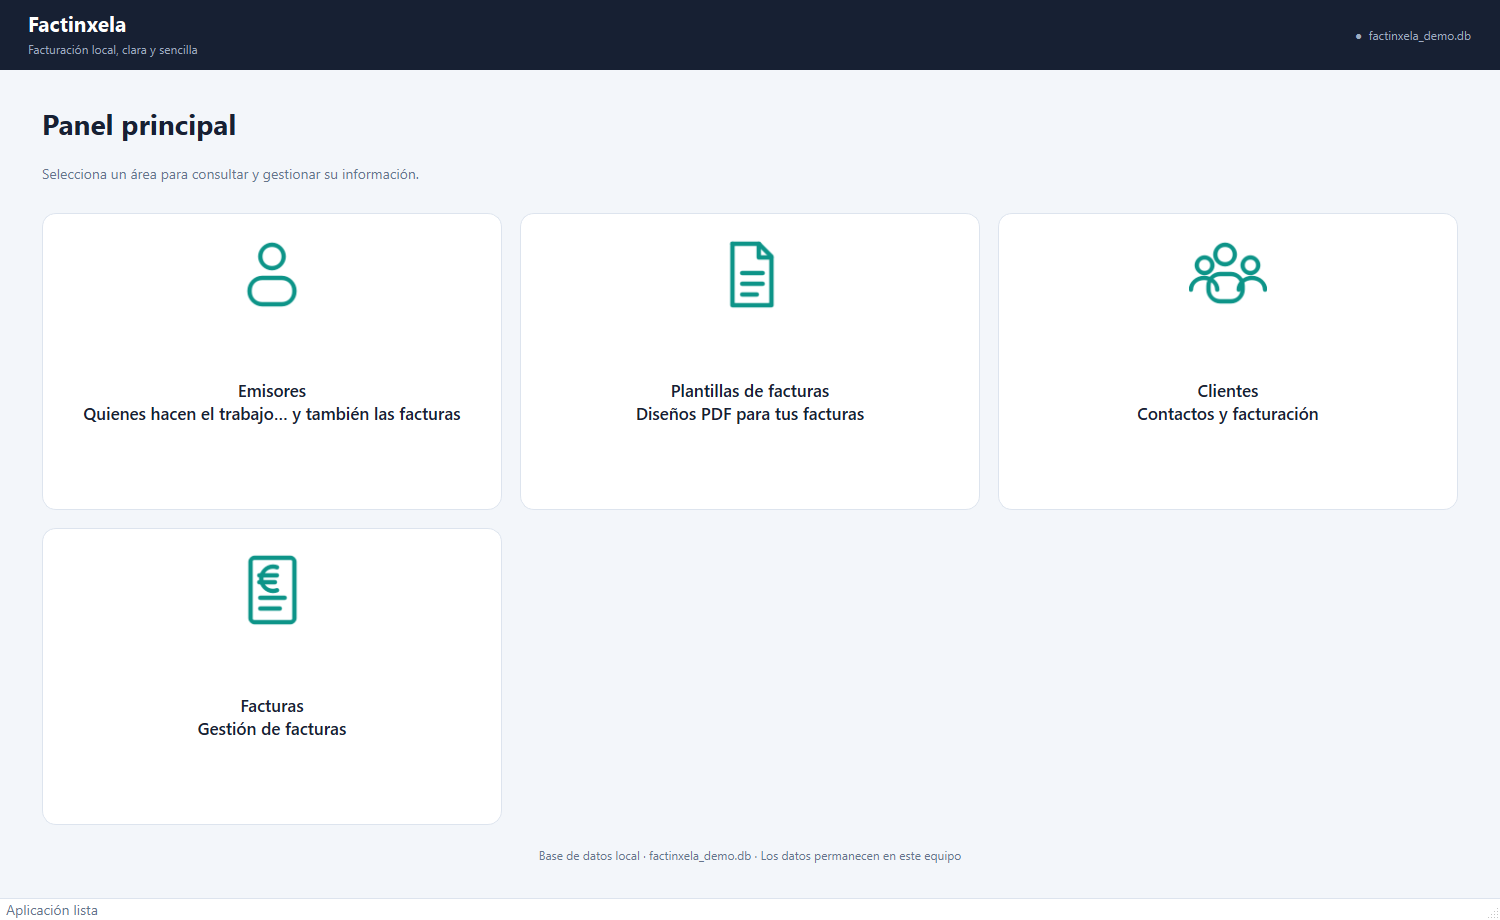The height and width of the screenshot is (920, 1500).
Task: Open the Facturas card title
Action: [x=272, y=706]
